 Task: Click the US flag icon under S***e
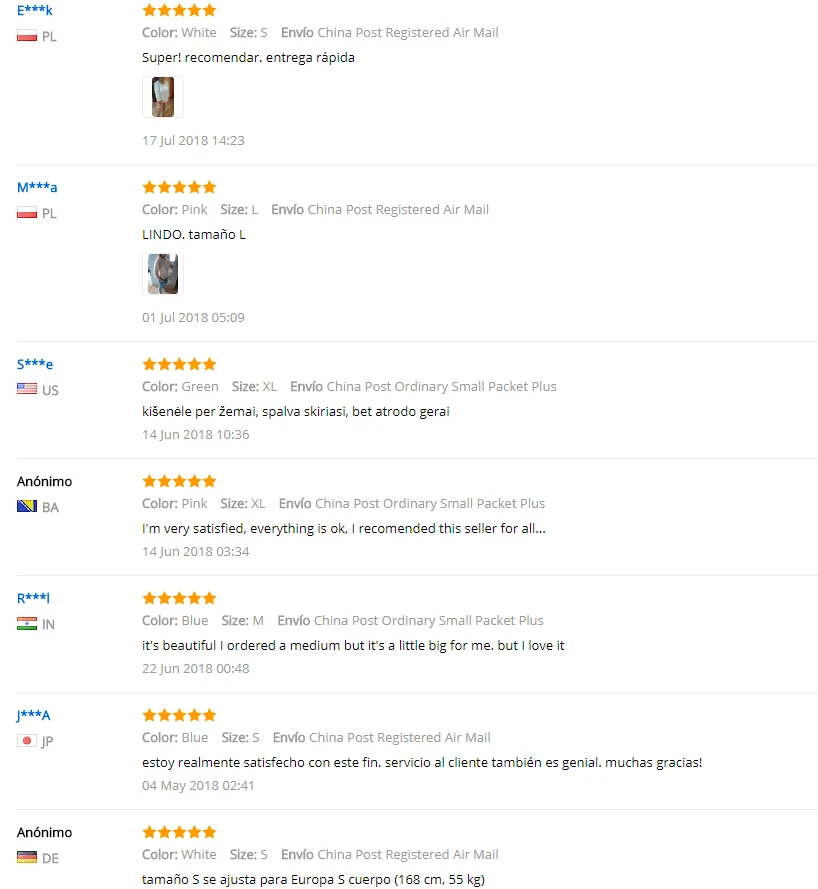click(27, 389)
